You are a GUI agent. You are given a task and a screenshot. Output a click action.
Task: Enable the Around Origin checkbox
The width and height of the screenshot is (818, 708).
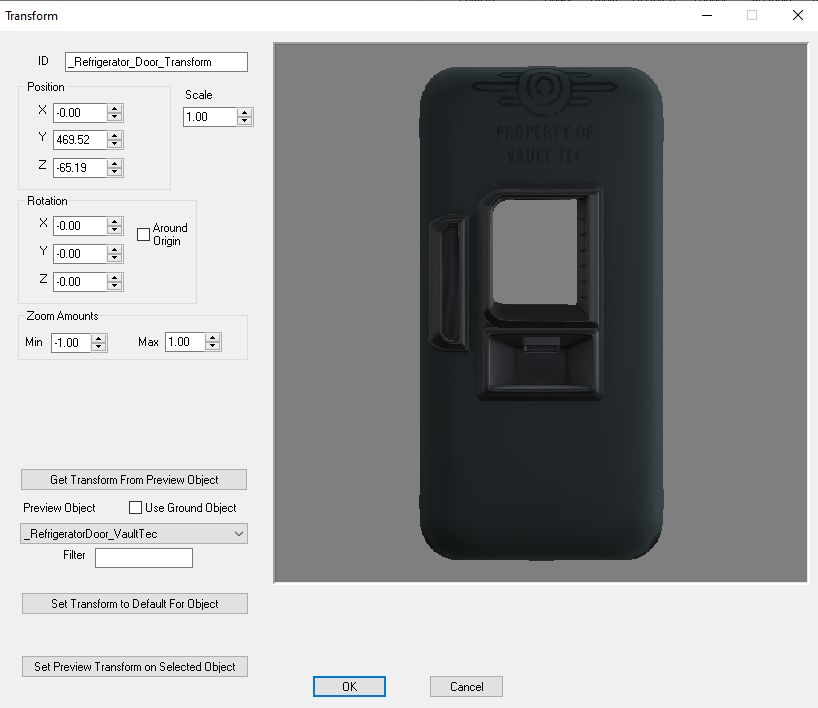143,235
